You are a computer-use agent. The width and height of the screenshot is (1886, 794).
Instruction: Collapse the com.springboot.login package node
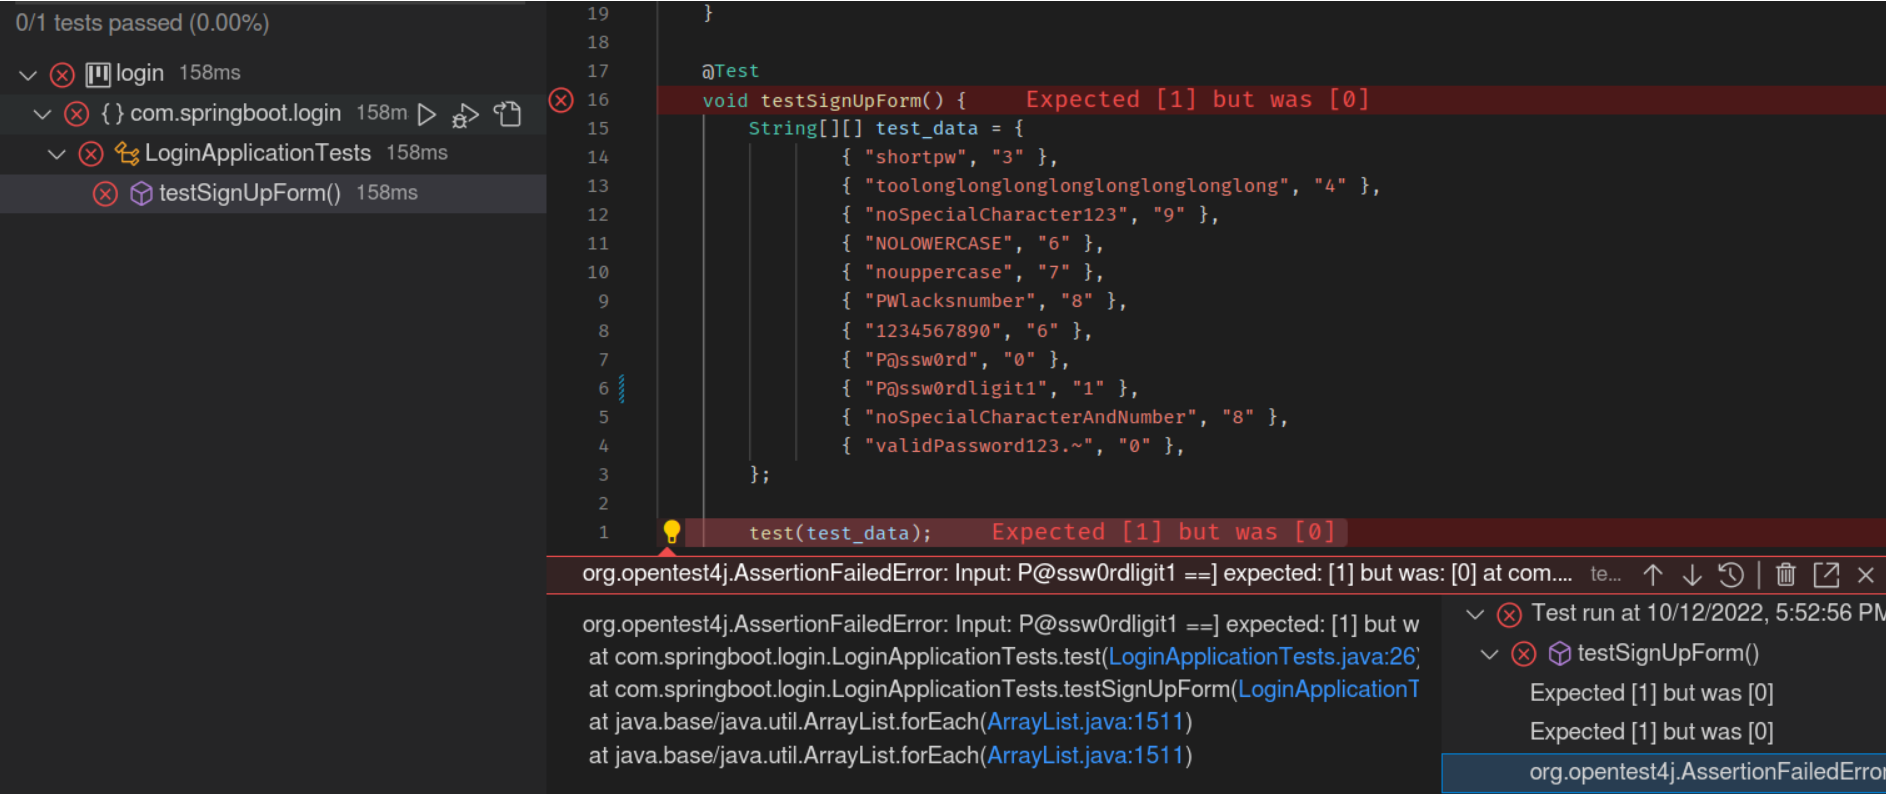[42, 114]
